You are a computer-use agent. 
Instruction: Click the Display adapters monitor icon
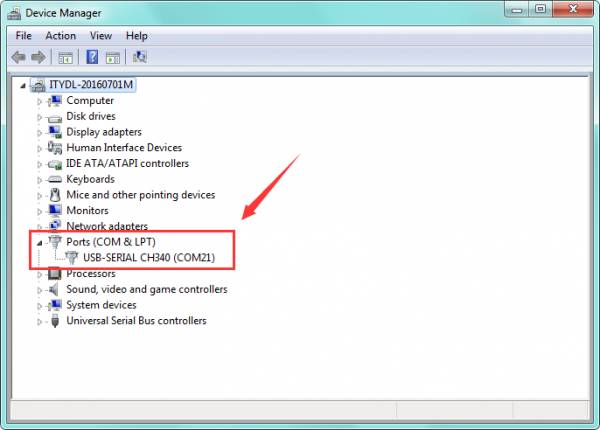click(56, 132)
